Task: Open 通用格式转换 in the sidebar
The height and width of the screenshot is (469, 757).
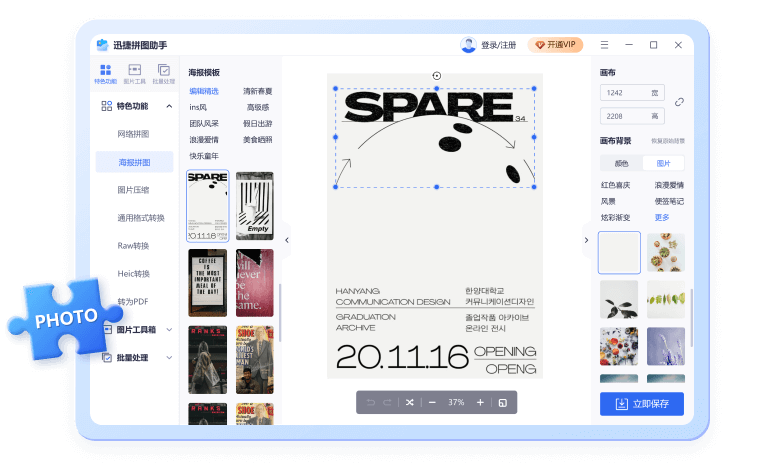Action: 141,218
